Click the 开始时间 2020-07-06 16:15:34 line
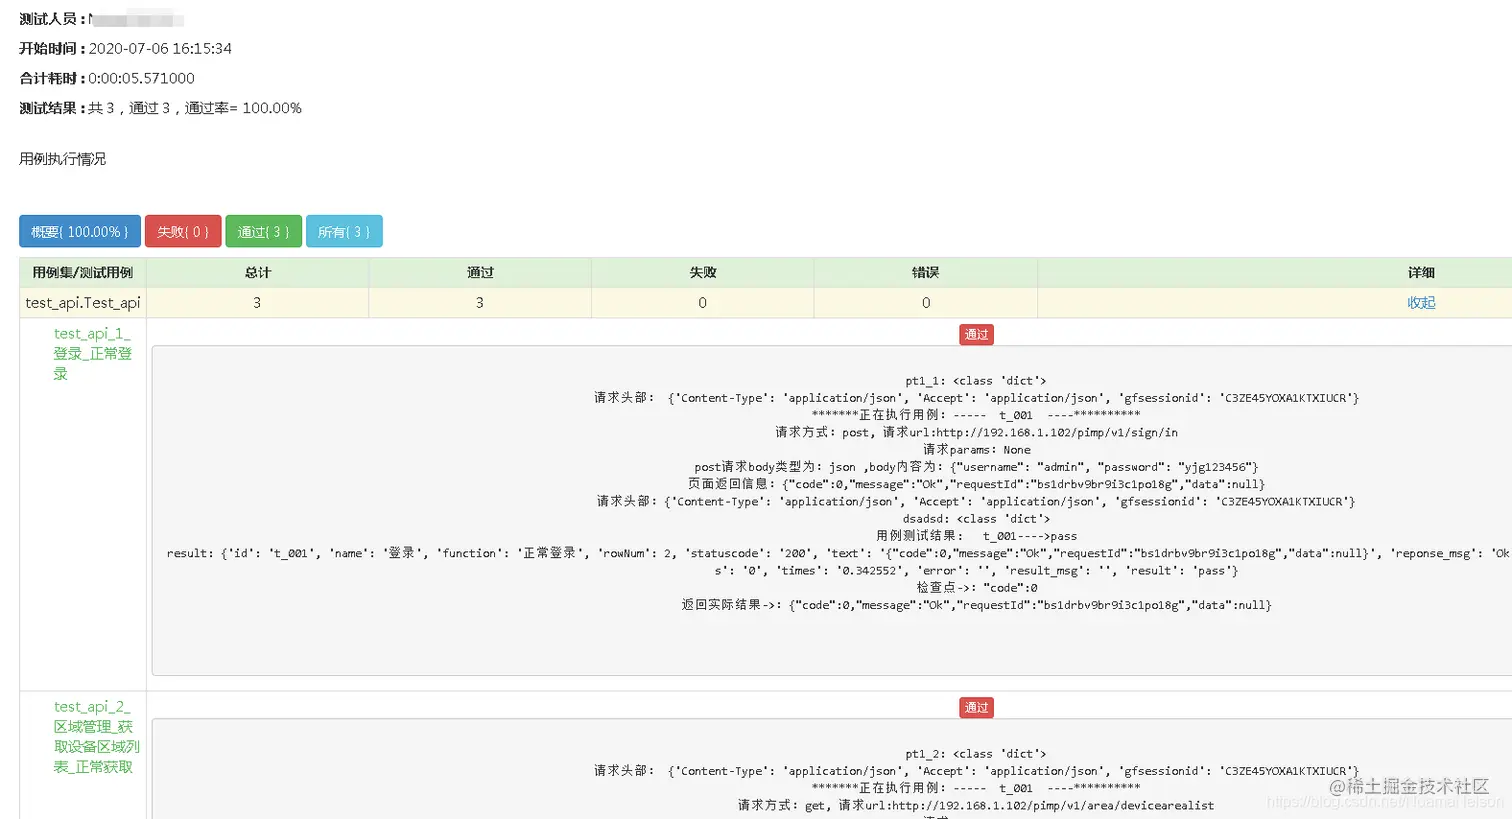This screenshot has width=1512, height=819. (x=126, y=48)
